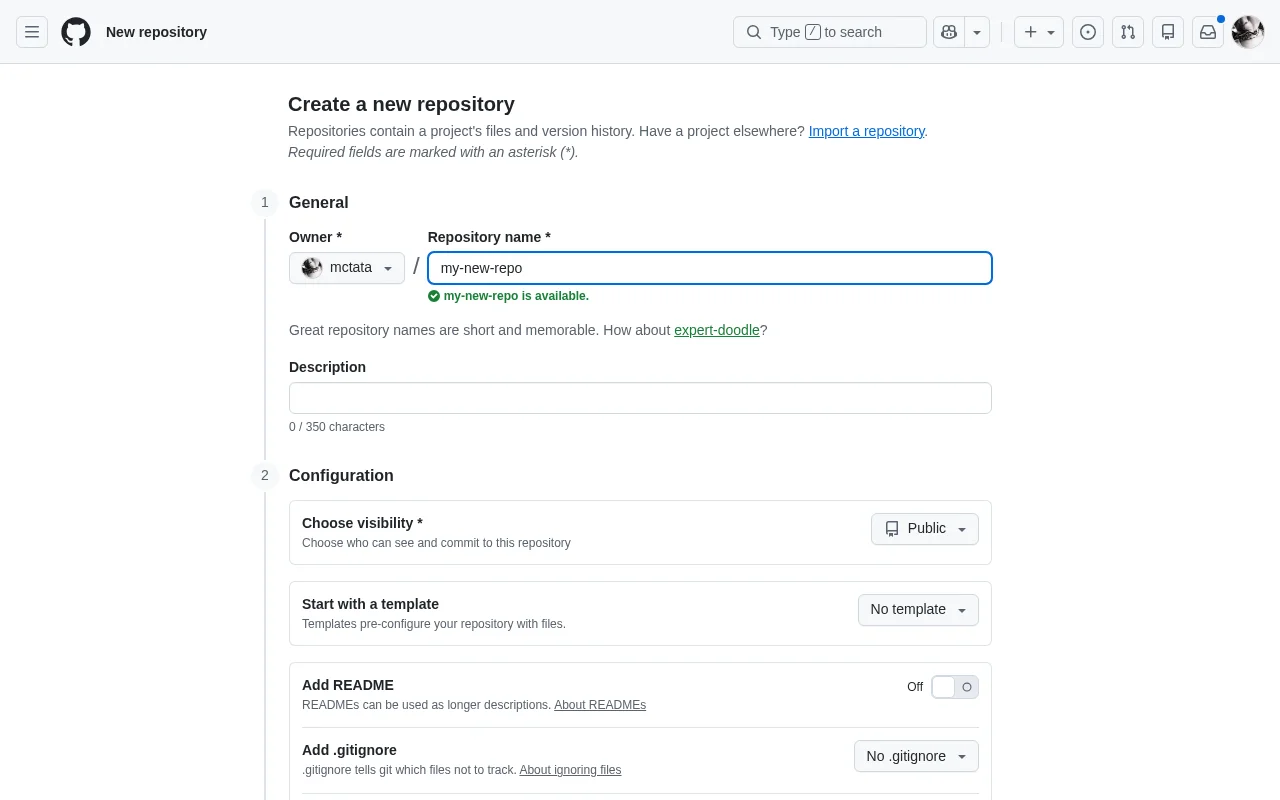Click the GitHub home logo
The height and width of the screenshot is (800, 1280).
[x=76, y=32]
